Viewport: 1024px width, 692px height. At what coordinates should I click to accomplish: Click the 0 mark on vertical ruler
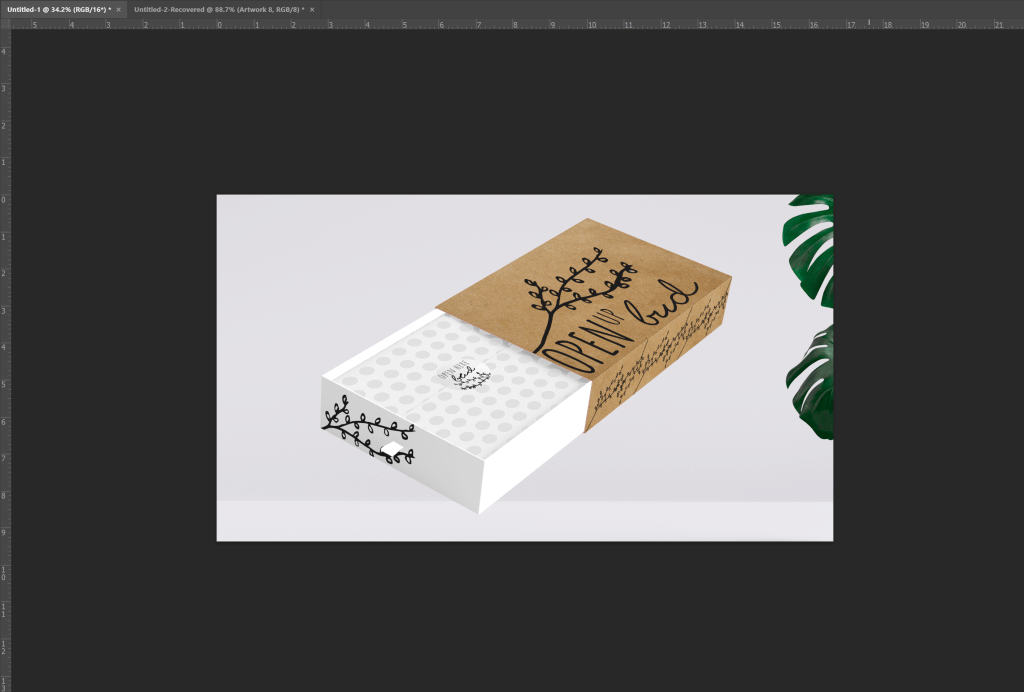point(5,200)
